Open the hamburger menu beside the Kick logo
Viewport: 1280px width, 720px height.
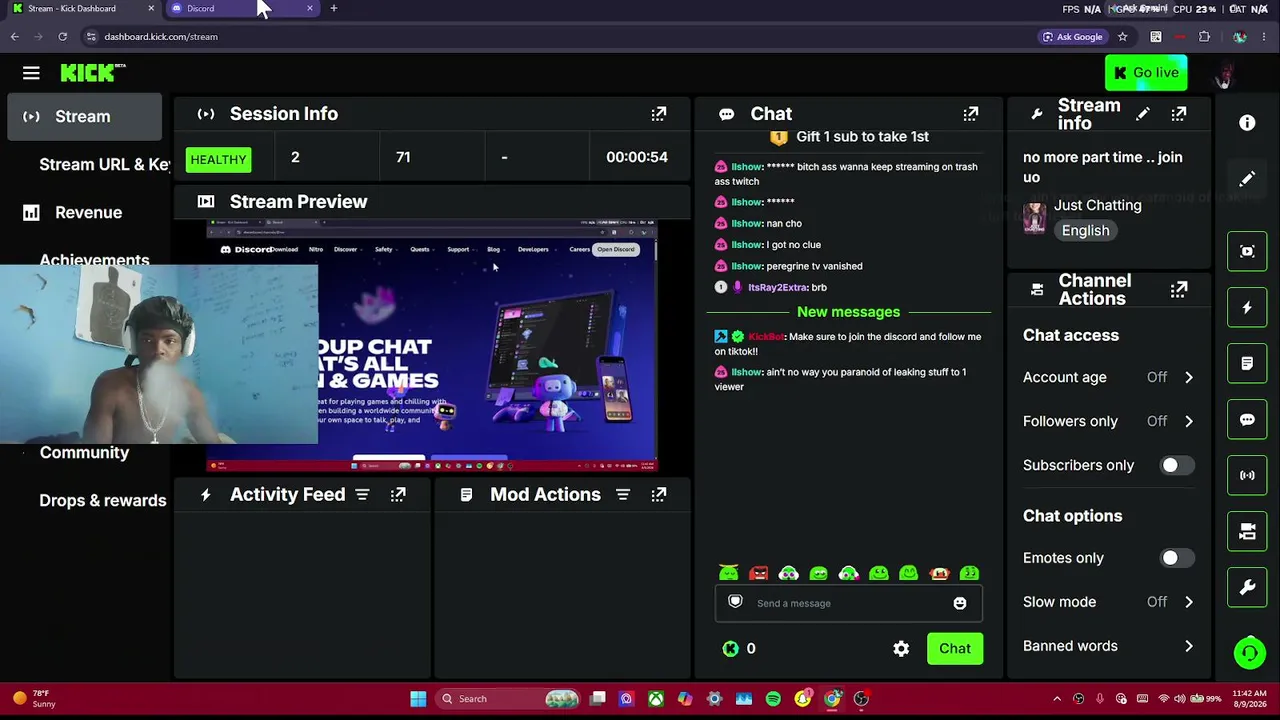pyautogui.click(x=31, y=73)
